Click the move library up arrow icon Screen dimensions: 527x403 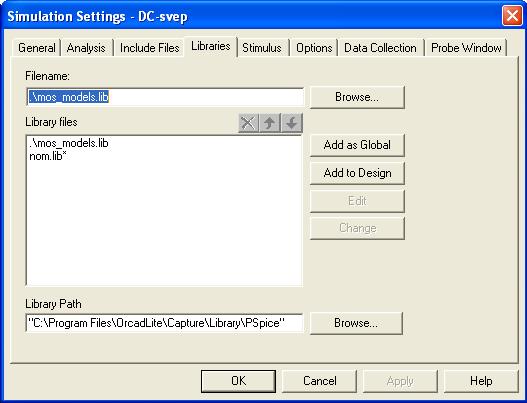270,123
